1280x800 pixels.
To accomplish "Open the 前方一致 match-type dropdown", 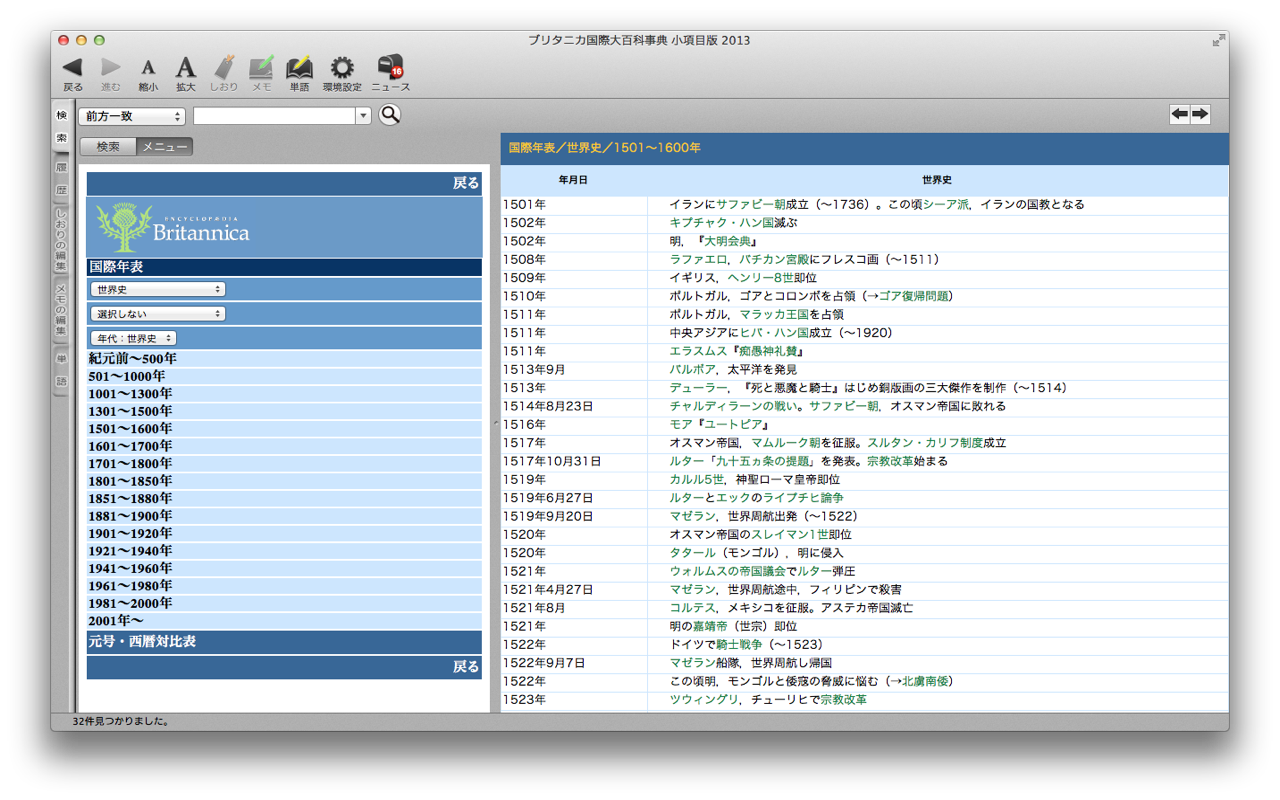I will tap(132, 116).
